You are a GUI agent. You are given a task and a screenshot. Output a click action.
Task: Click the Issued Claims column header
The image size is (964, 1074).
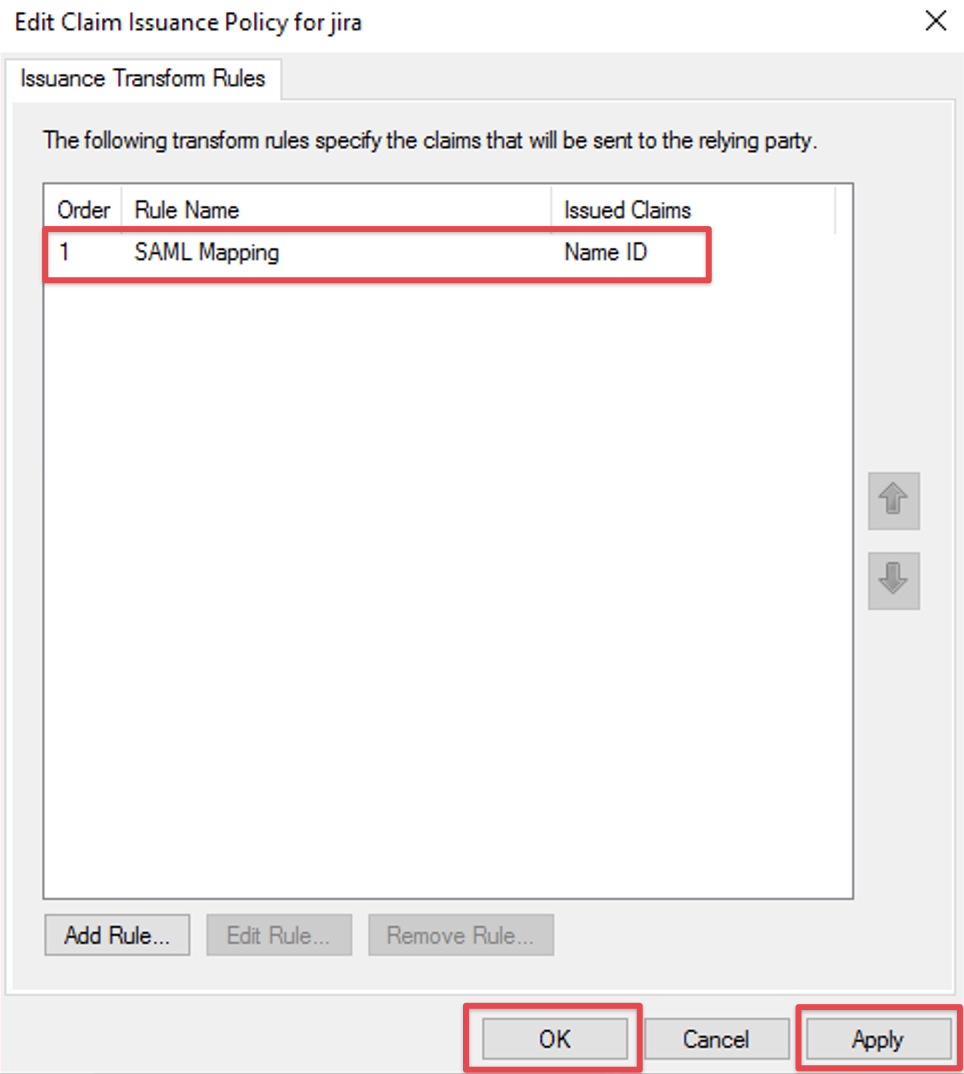627,210
